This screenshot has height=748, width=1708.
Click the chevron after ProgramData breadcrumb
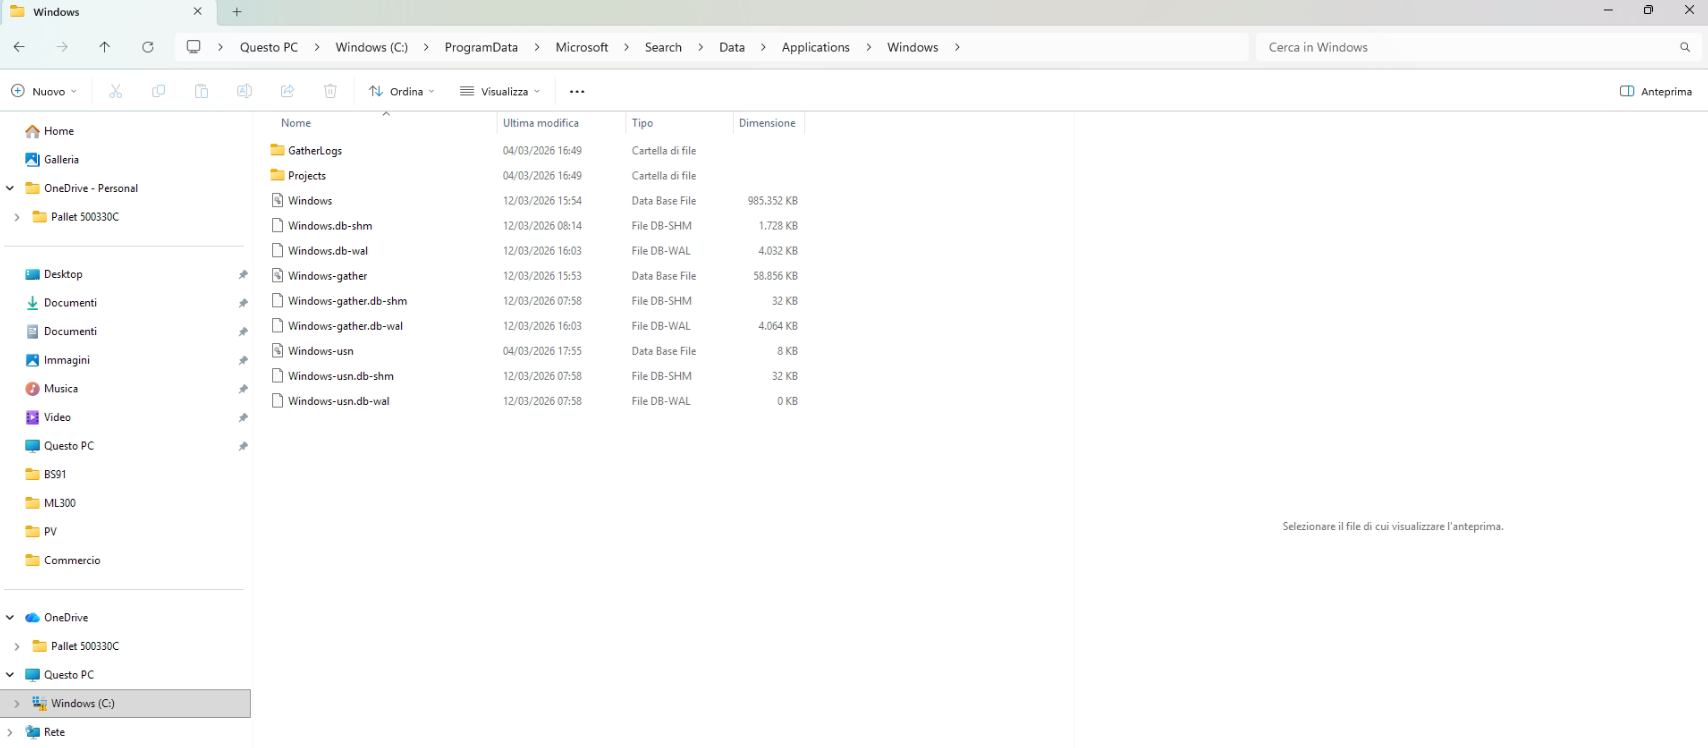(537, 47)
